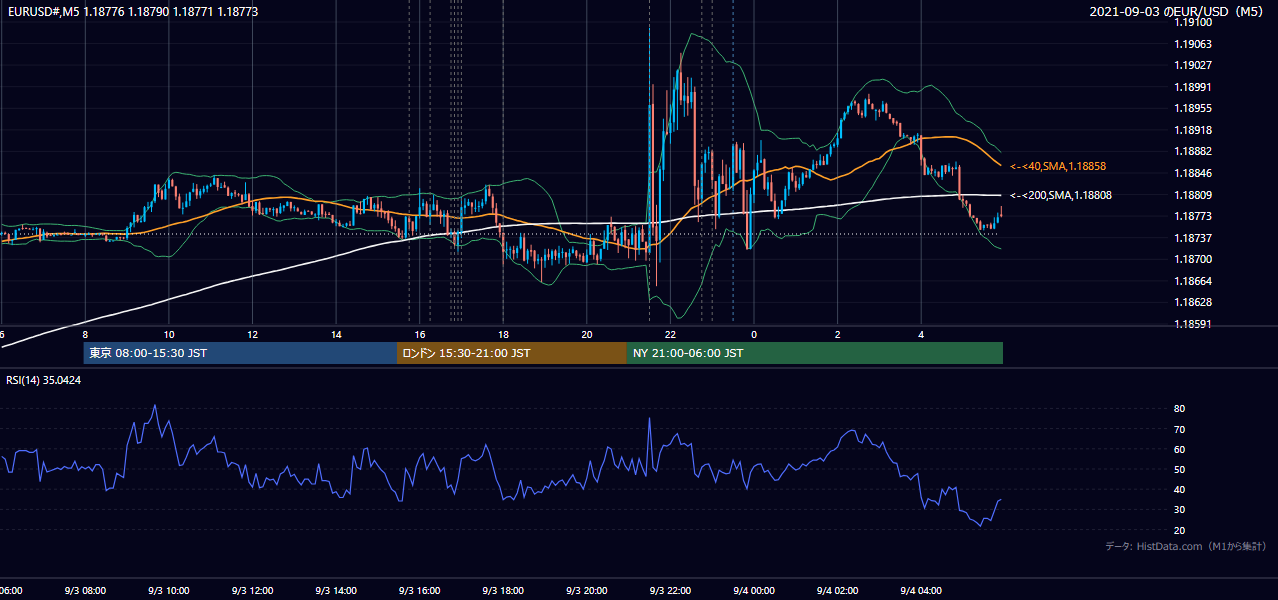The height and width of the screenshot is (600, 1278).
Task: Click RSI scale value 50
Action: 1179,469
